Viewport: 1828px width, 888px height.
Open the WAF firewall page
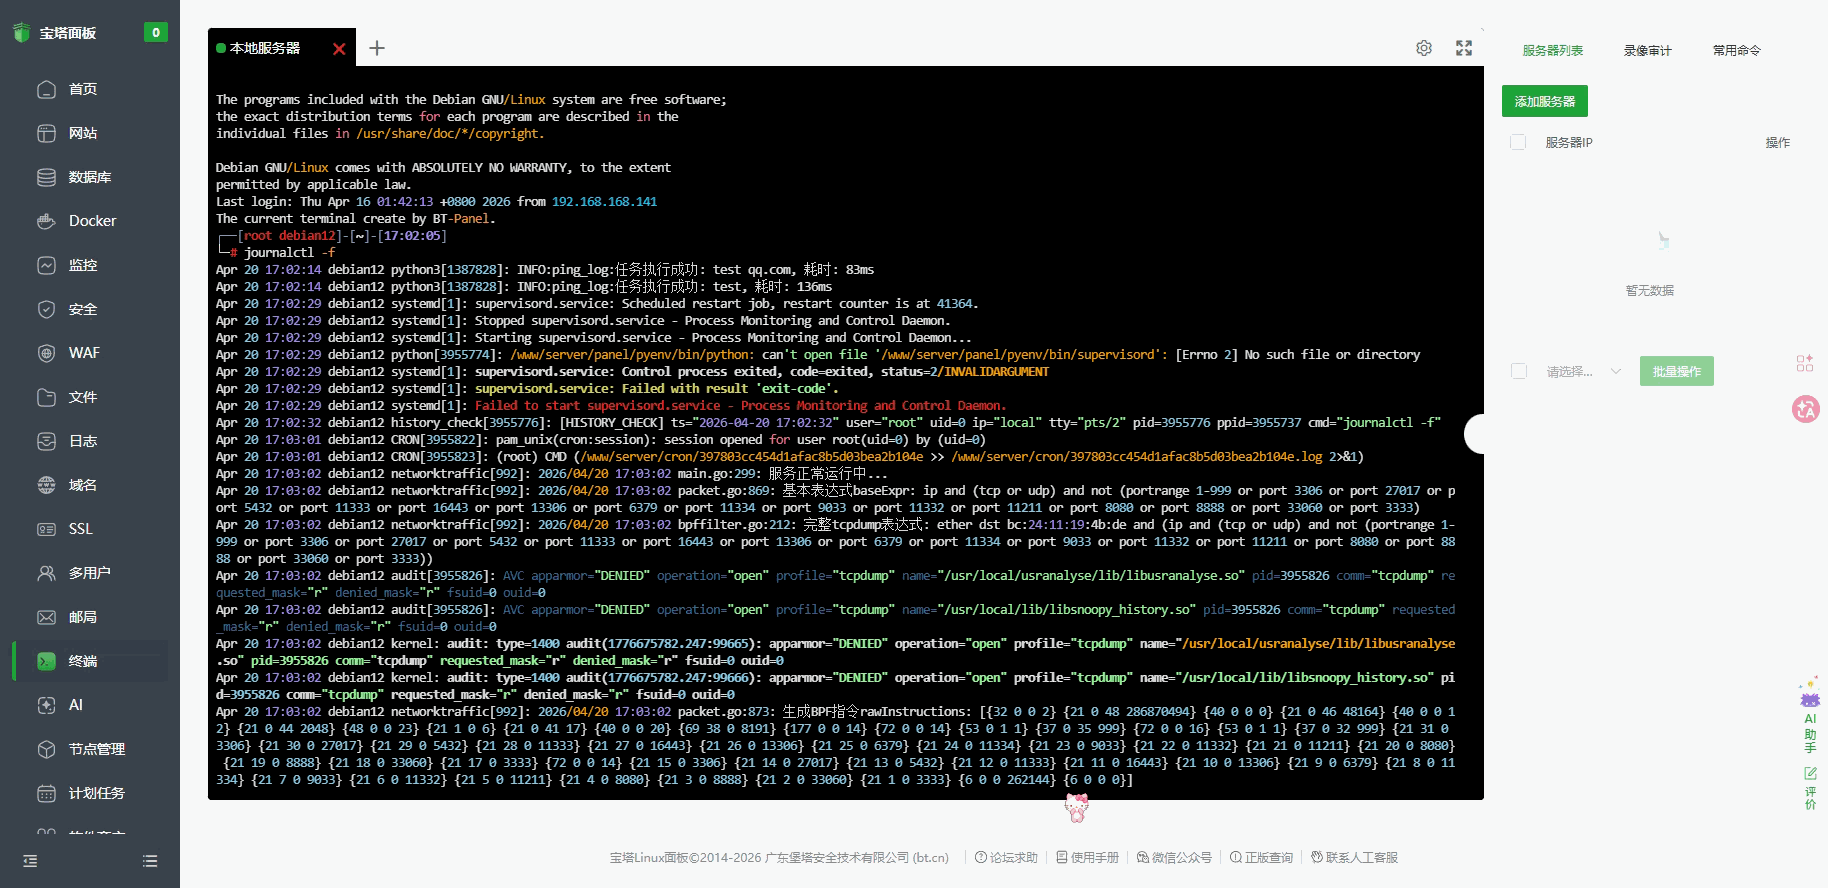click(84, 353)
